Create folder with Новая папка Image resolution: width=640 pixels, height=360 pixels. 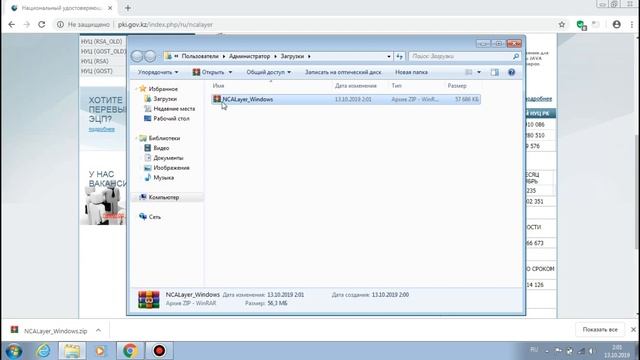tap(411, 72)
